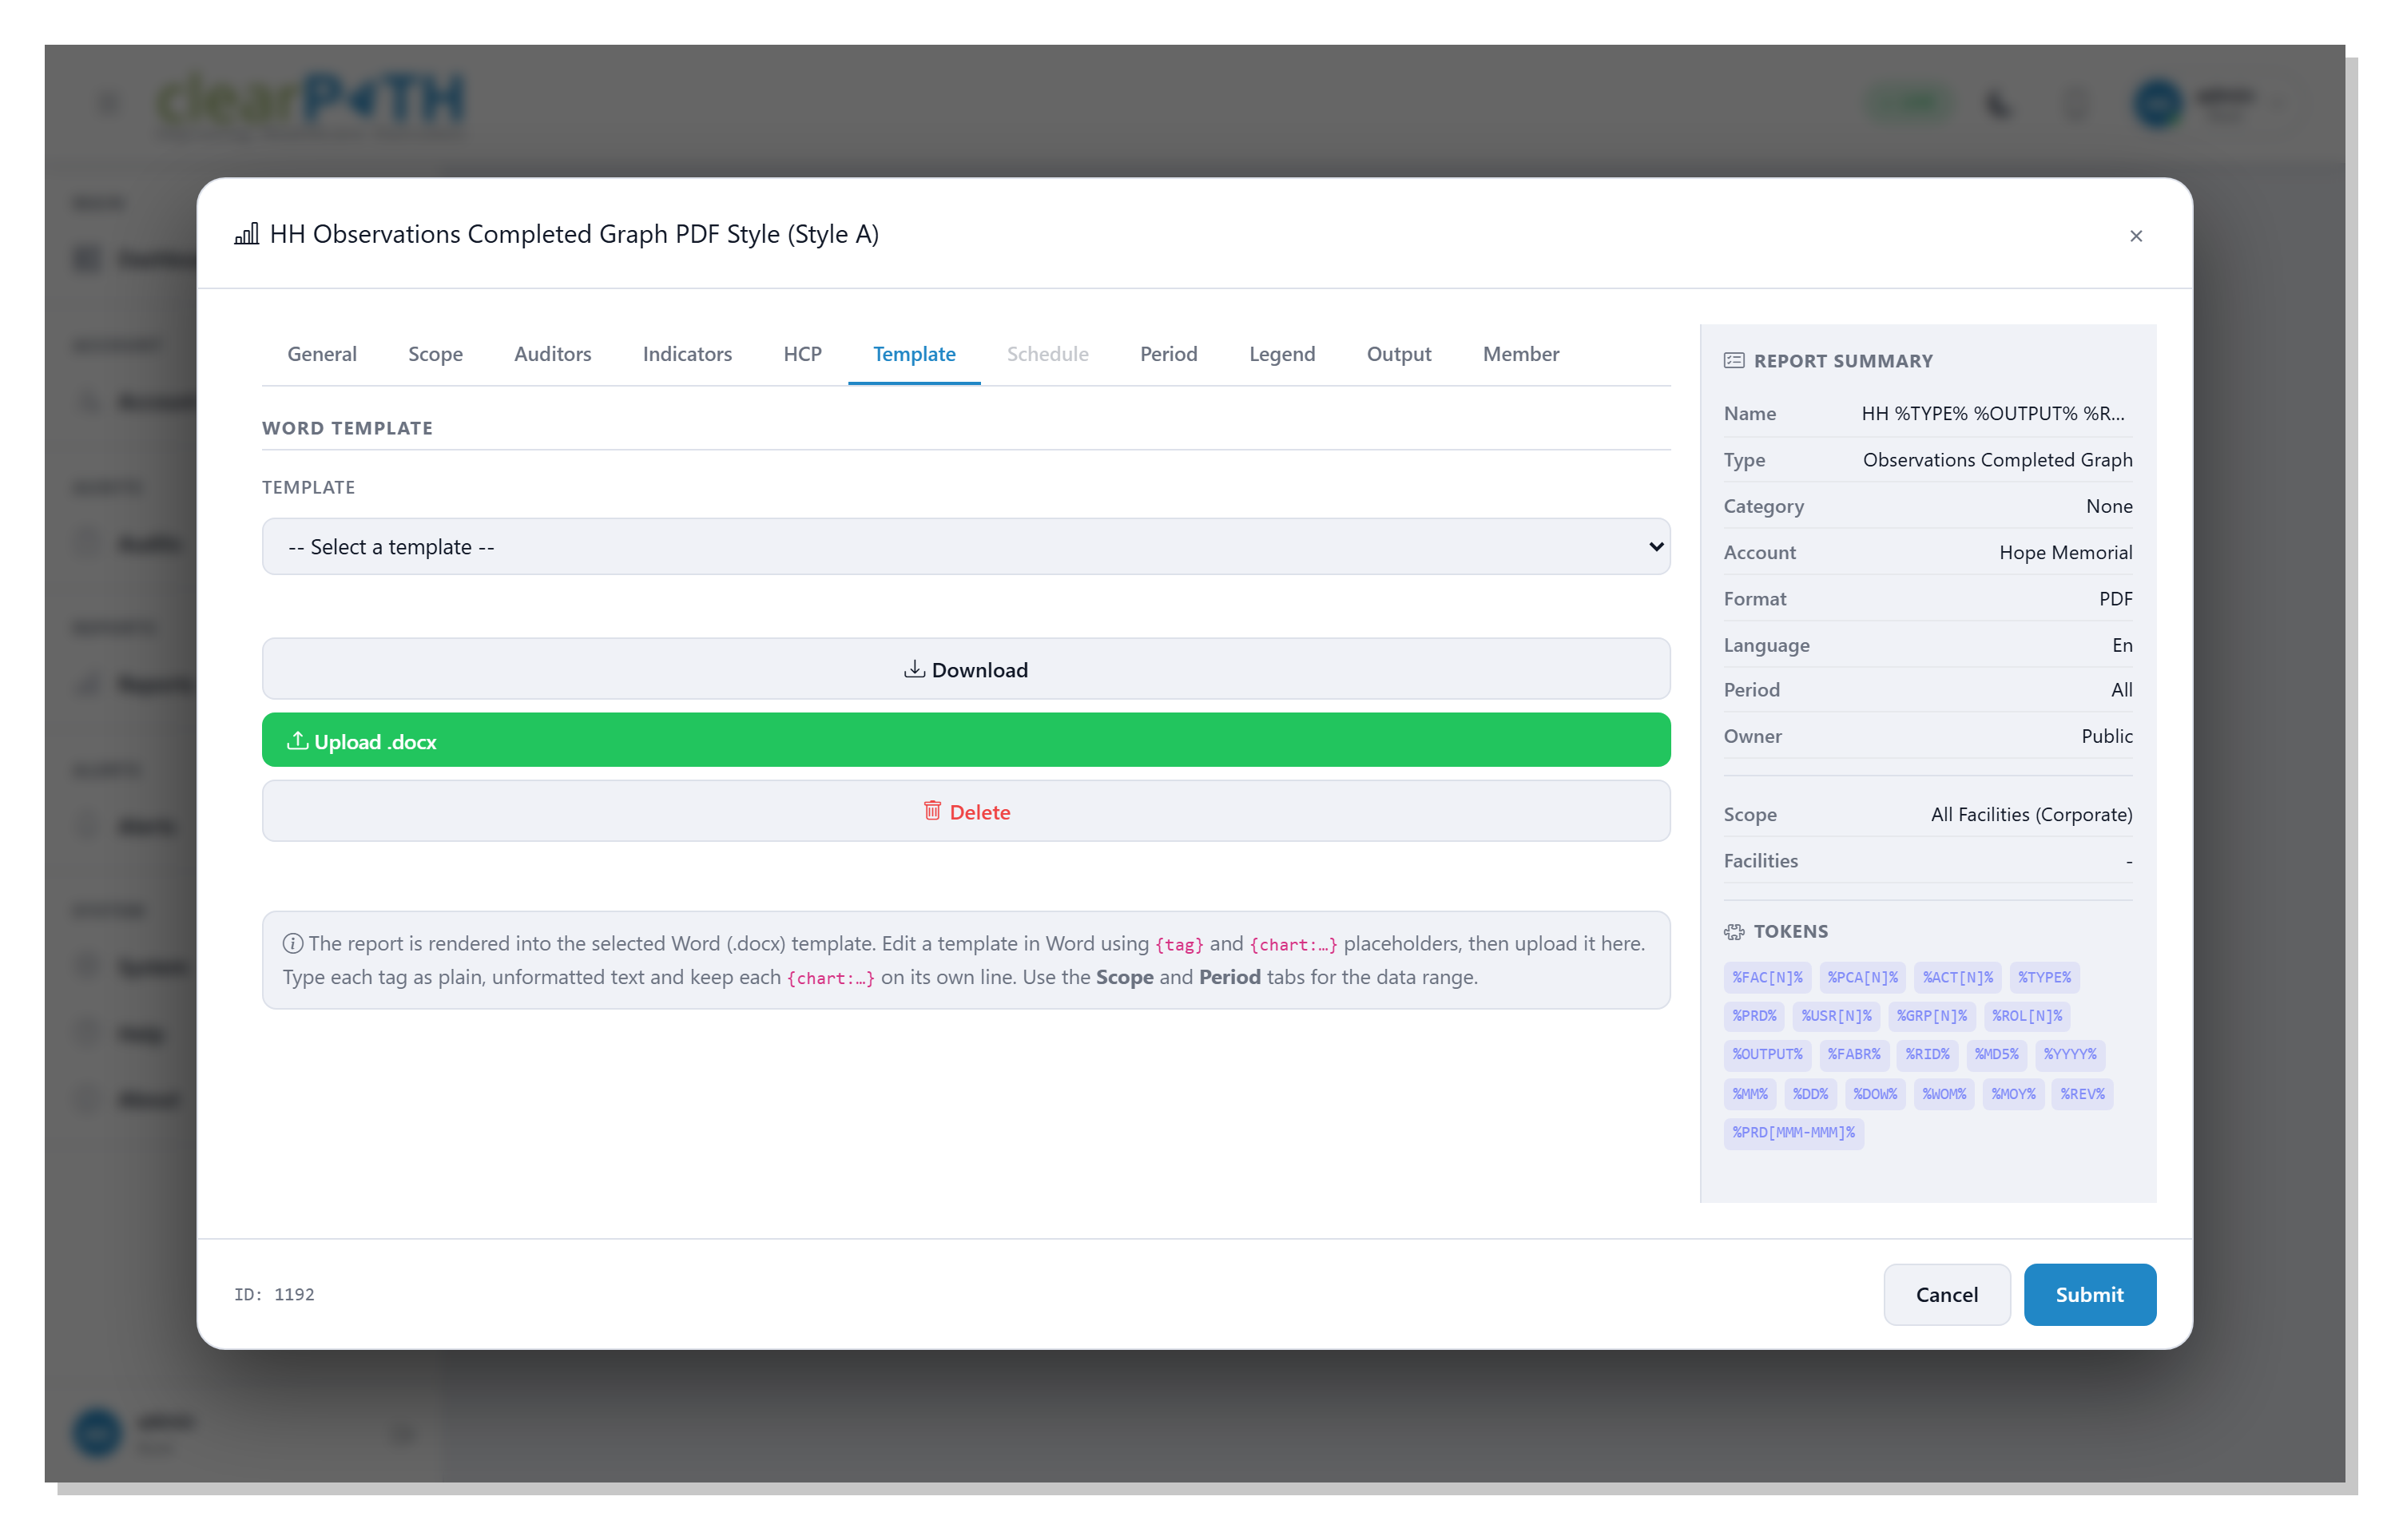Click the bar chart icon in dialog title
This screenshot has height=1540, width=2403.
pyautogui.click(x=246, y=234)
